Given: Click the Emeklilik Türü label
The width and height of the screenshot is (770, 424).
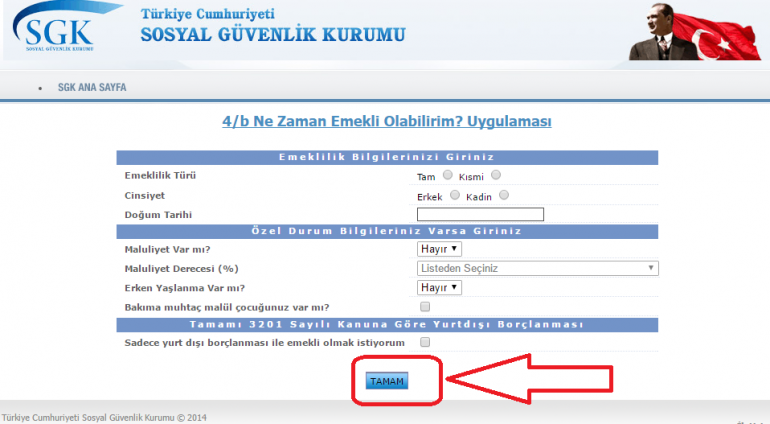Looking at the screenshot, I should (x=160, y=175).
